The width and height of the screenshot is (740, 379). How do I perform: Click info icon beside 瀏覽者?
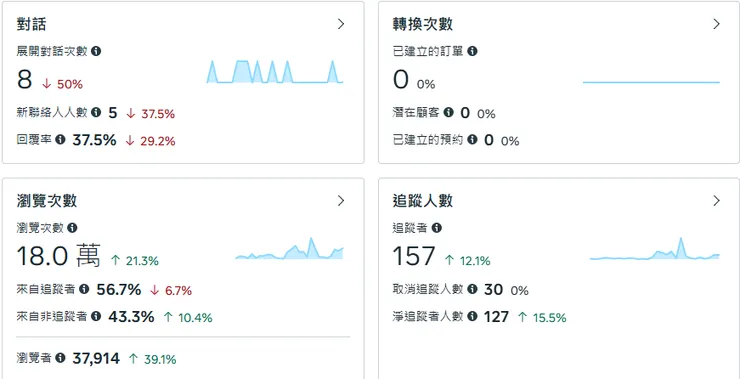click(x=60, y=358)
